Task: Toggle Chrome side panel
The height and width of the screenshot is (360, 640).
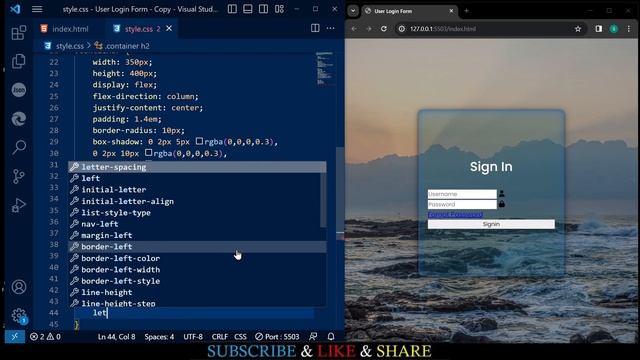Action: (598, 29)
